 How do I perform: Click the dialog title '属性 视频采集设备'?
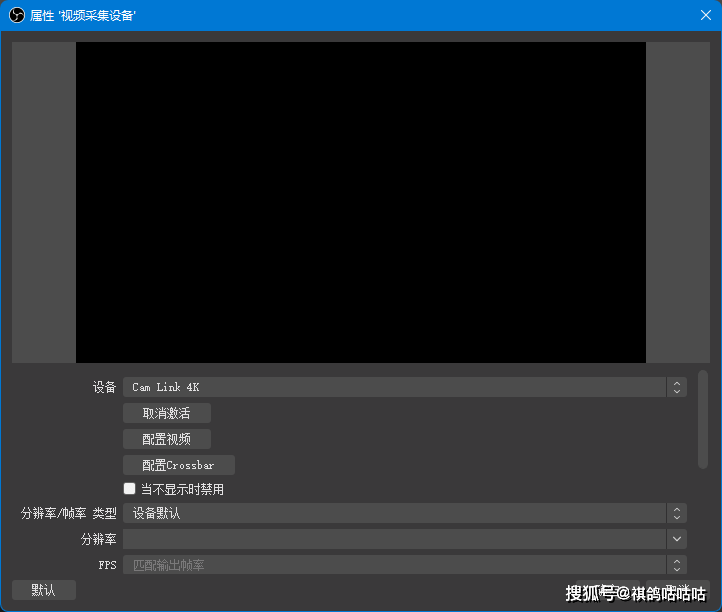click(84, 16)
